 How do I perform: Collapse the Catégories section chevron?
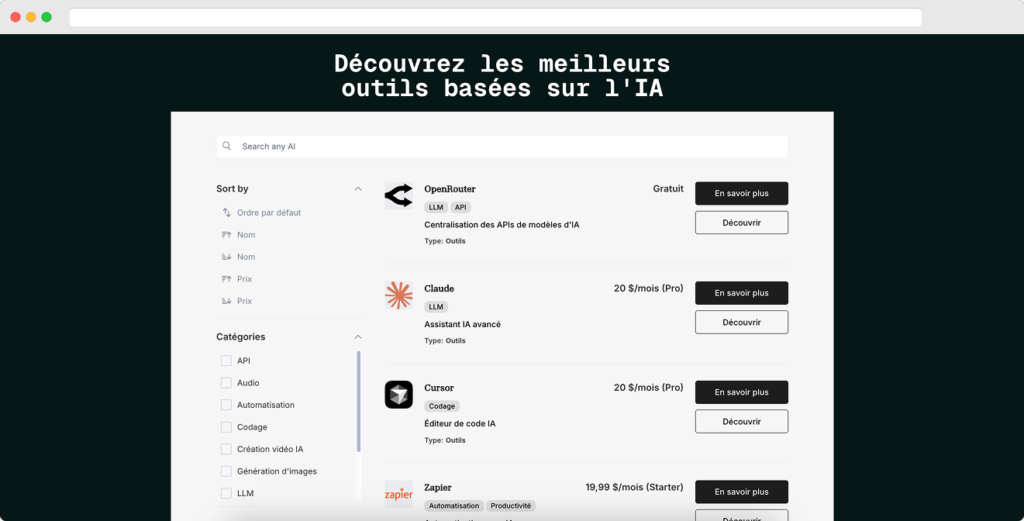click(358, 337)
